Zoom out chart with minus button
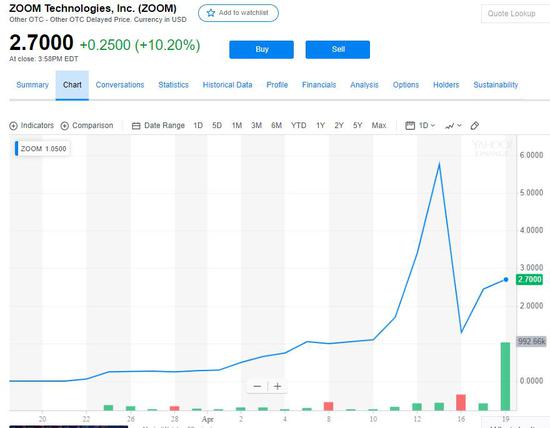The height and width of the screenshot is (428, 550). pyautogui.click(x=257, y=386)
